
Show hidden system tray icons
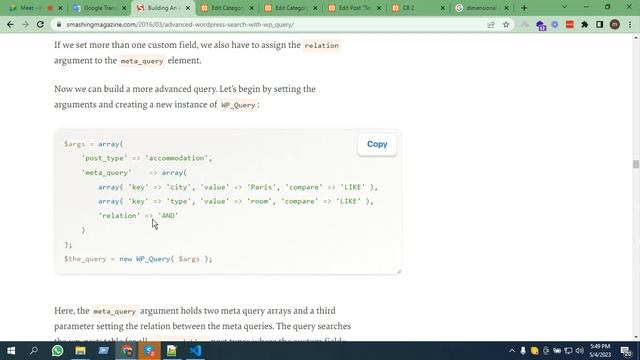tap(512, 351)
